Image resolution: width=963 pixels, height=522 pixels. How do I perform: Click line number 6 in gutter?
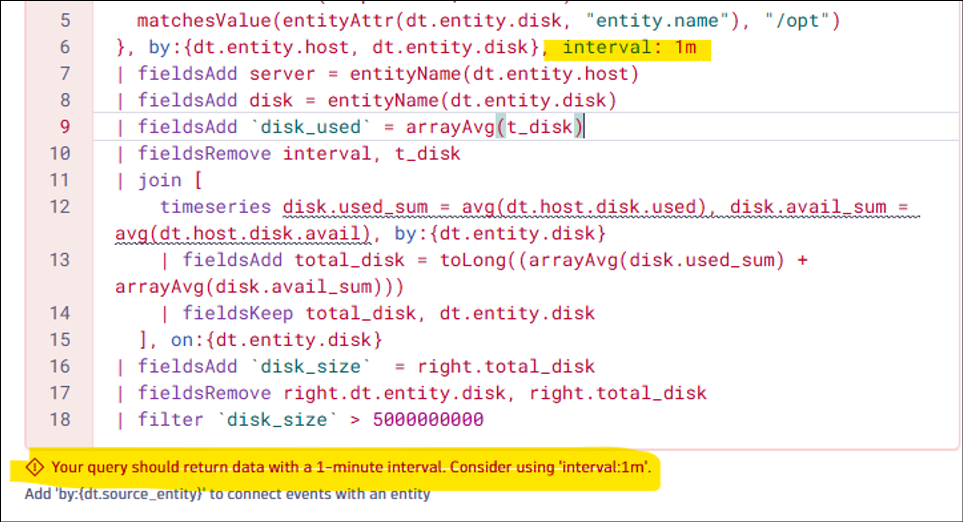65,47
